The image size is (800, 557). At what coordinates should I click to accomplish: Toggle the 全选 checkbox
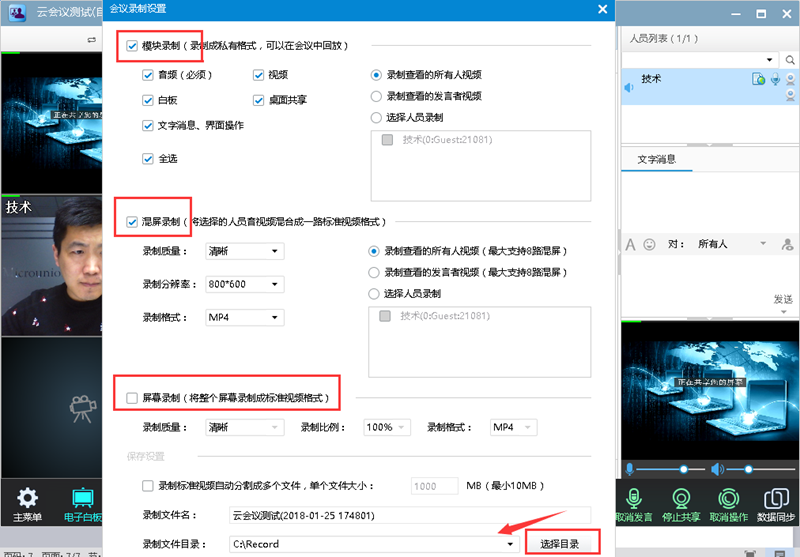[x=148, y=159]
